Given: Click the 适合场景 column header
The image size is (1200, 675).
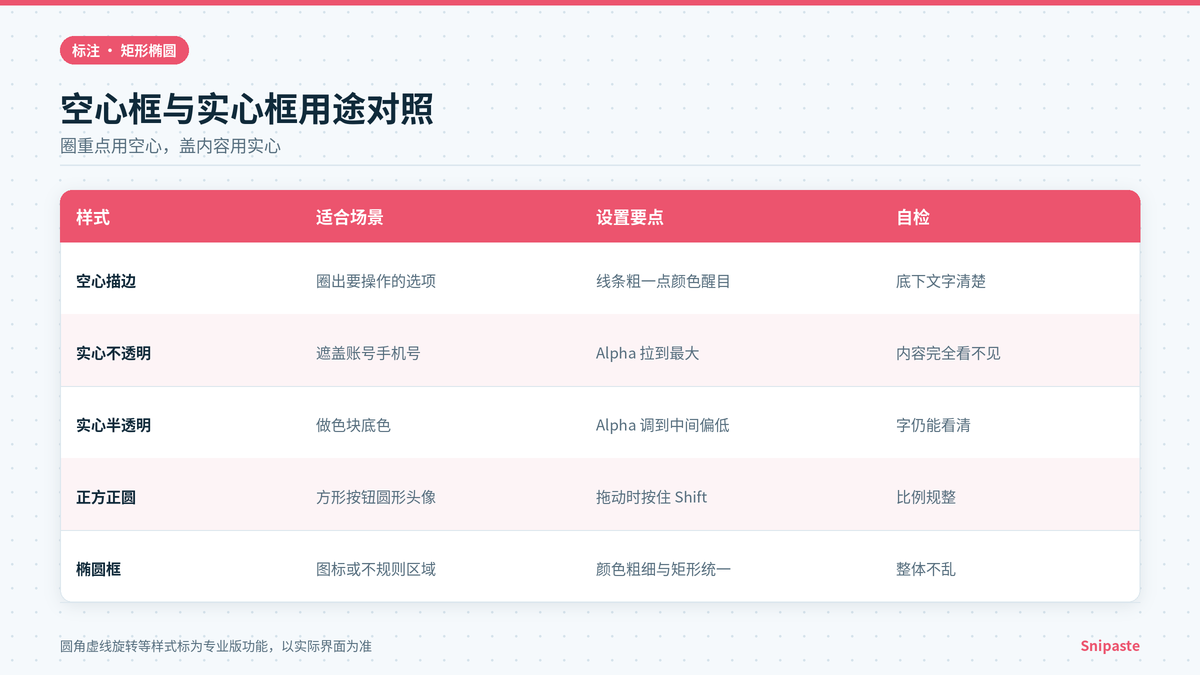Looking at the screenshot, I should point(349,217).
